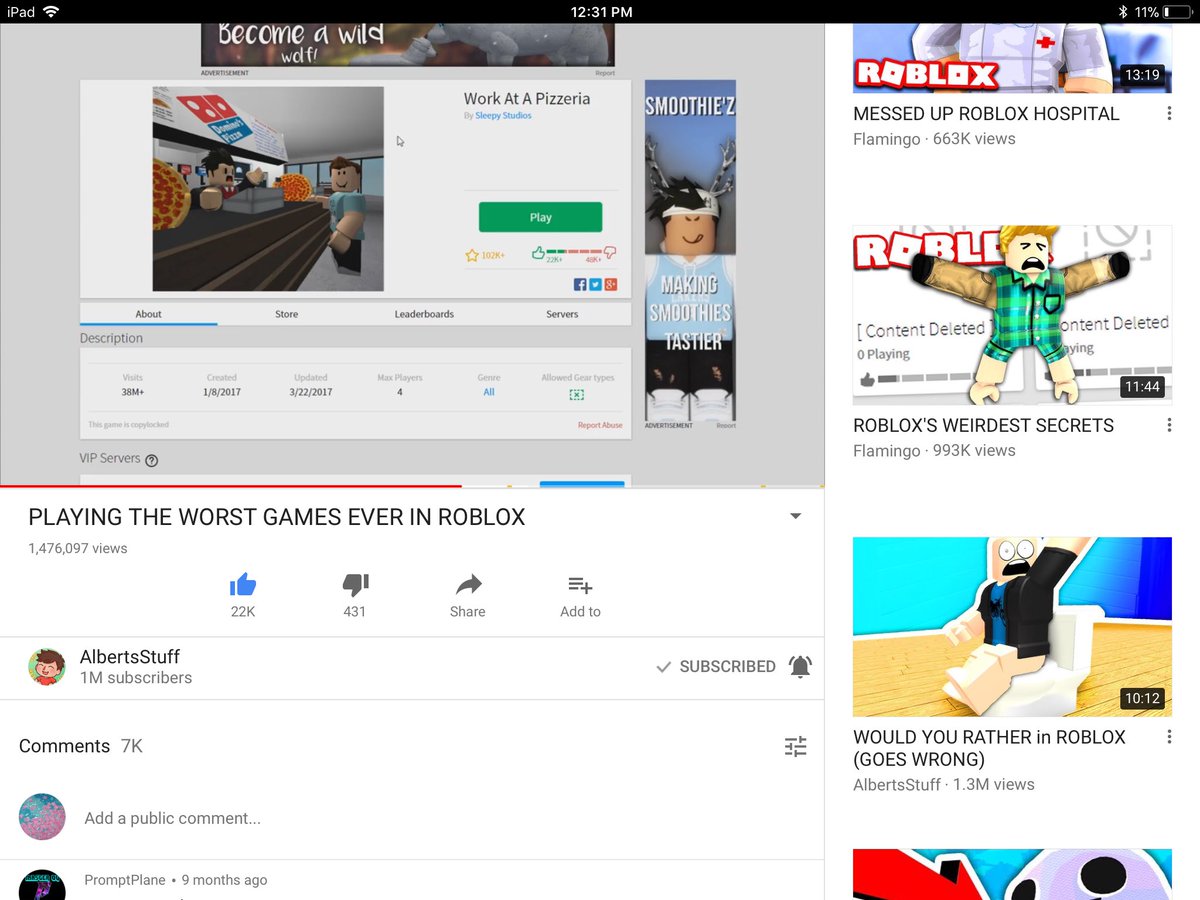The height and width of the screenshot is (900, 1200).
Task: Tap the Comments 7K header
Action: pyautogui.click(x=81, y=746)
